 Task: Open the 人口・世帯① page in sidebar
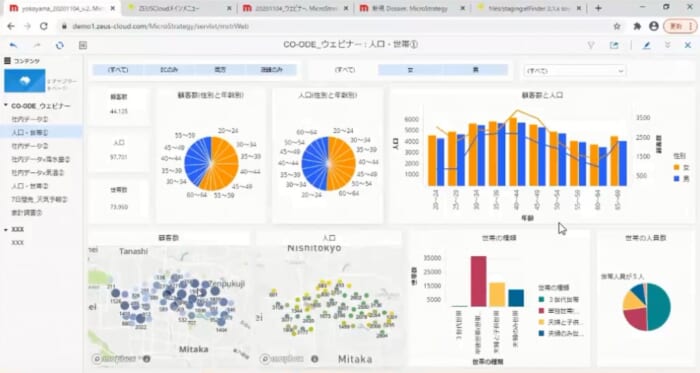pos(29,133)
